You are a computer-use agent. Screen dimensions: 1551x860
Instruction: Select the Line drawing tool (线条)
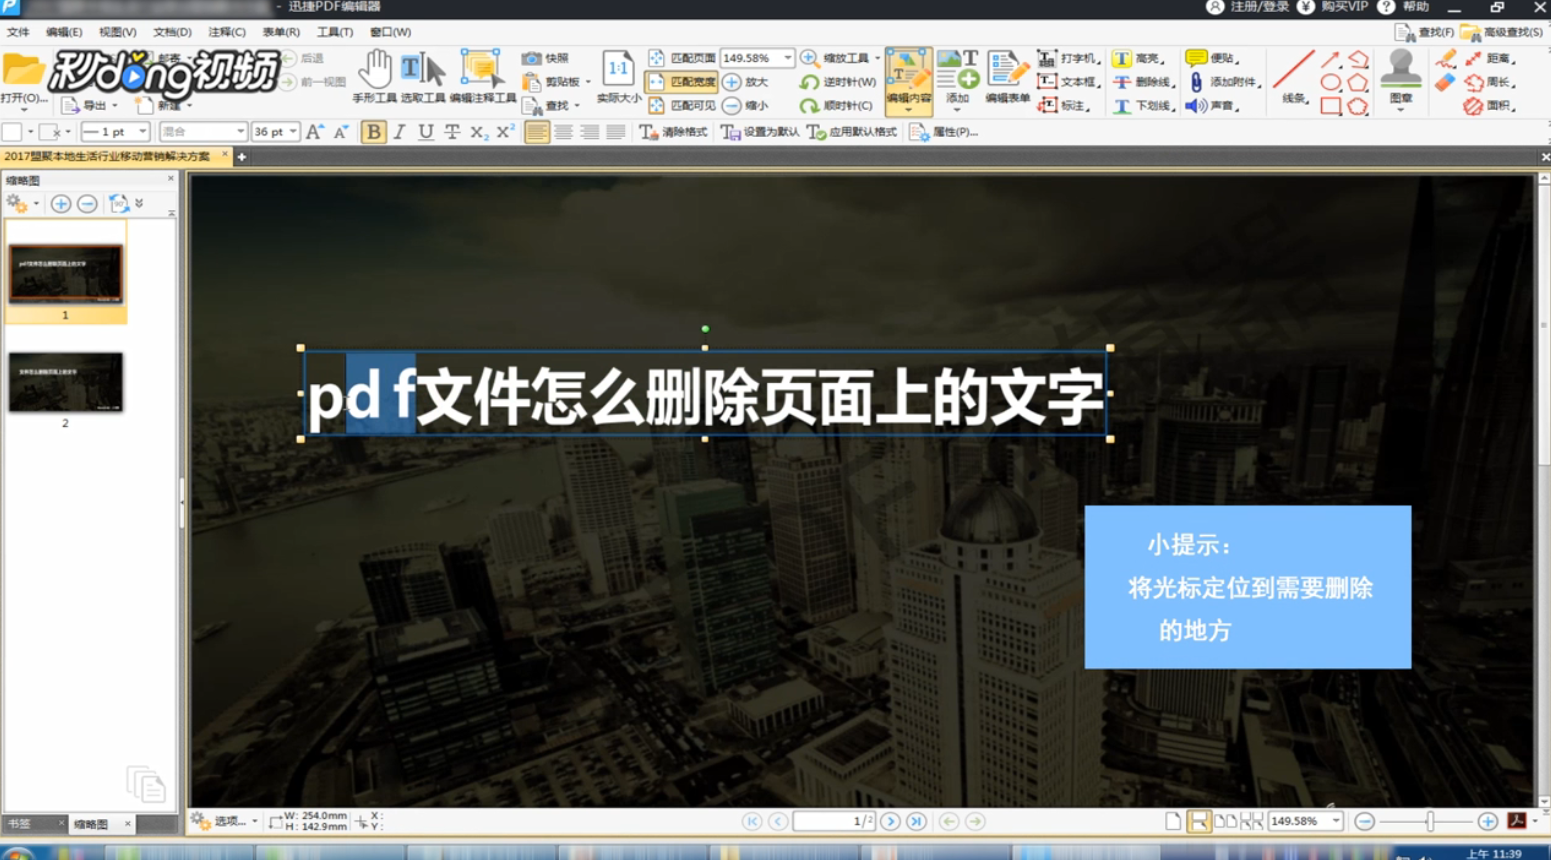point(1293,77)
